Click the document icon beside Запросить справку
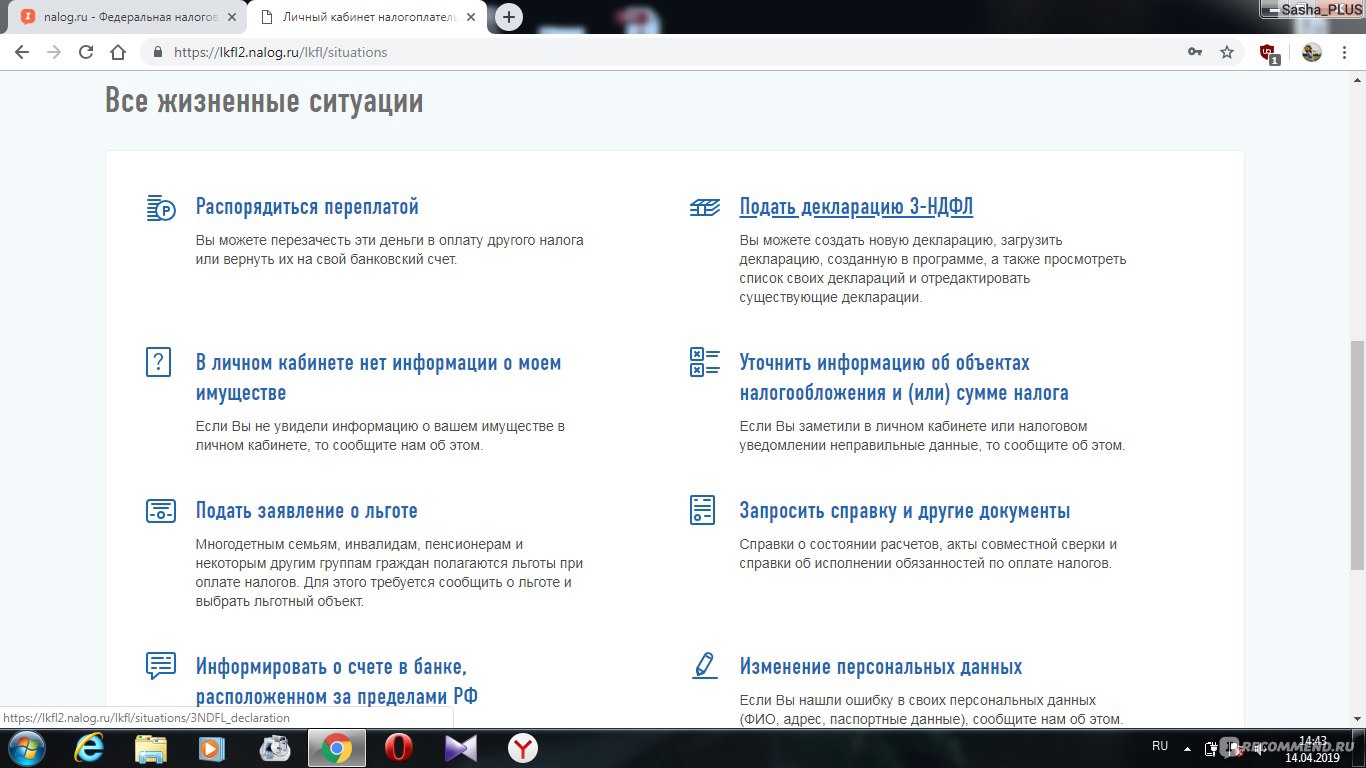Image resolution: width=1366 pixels, height=768 pixels. [x=703, y=510]
